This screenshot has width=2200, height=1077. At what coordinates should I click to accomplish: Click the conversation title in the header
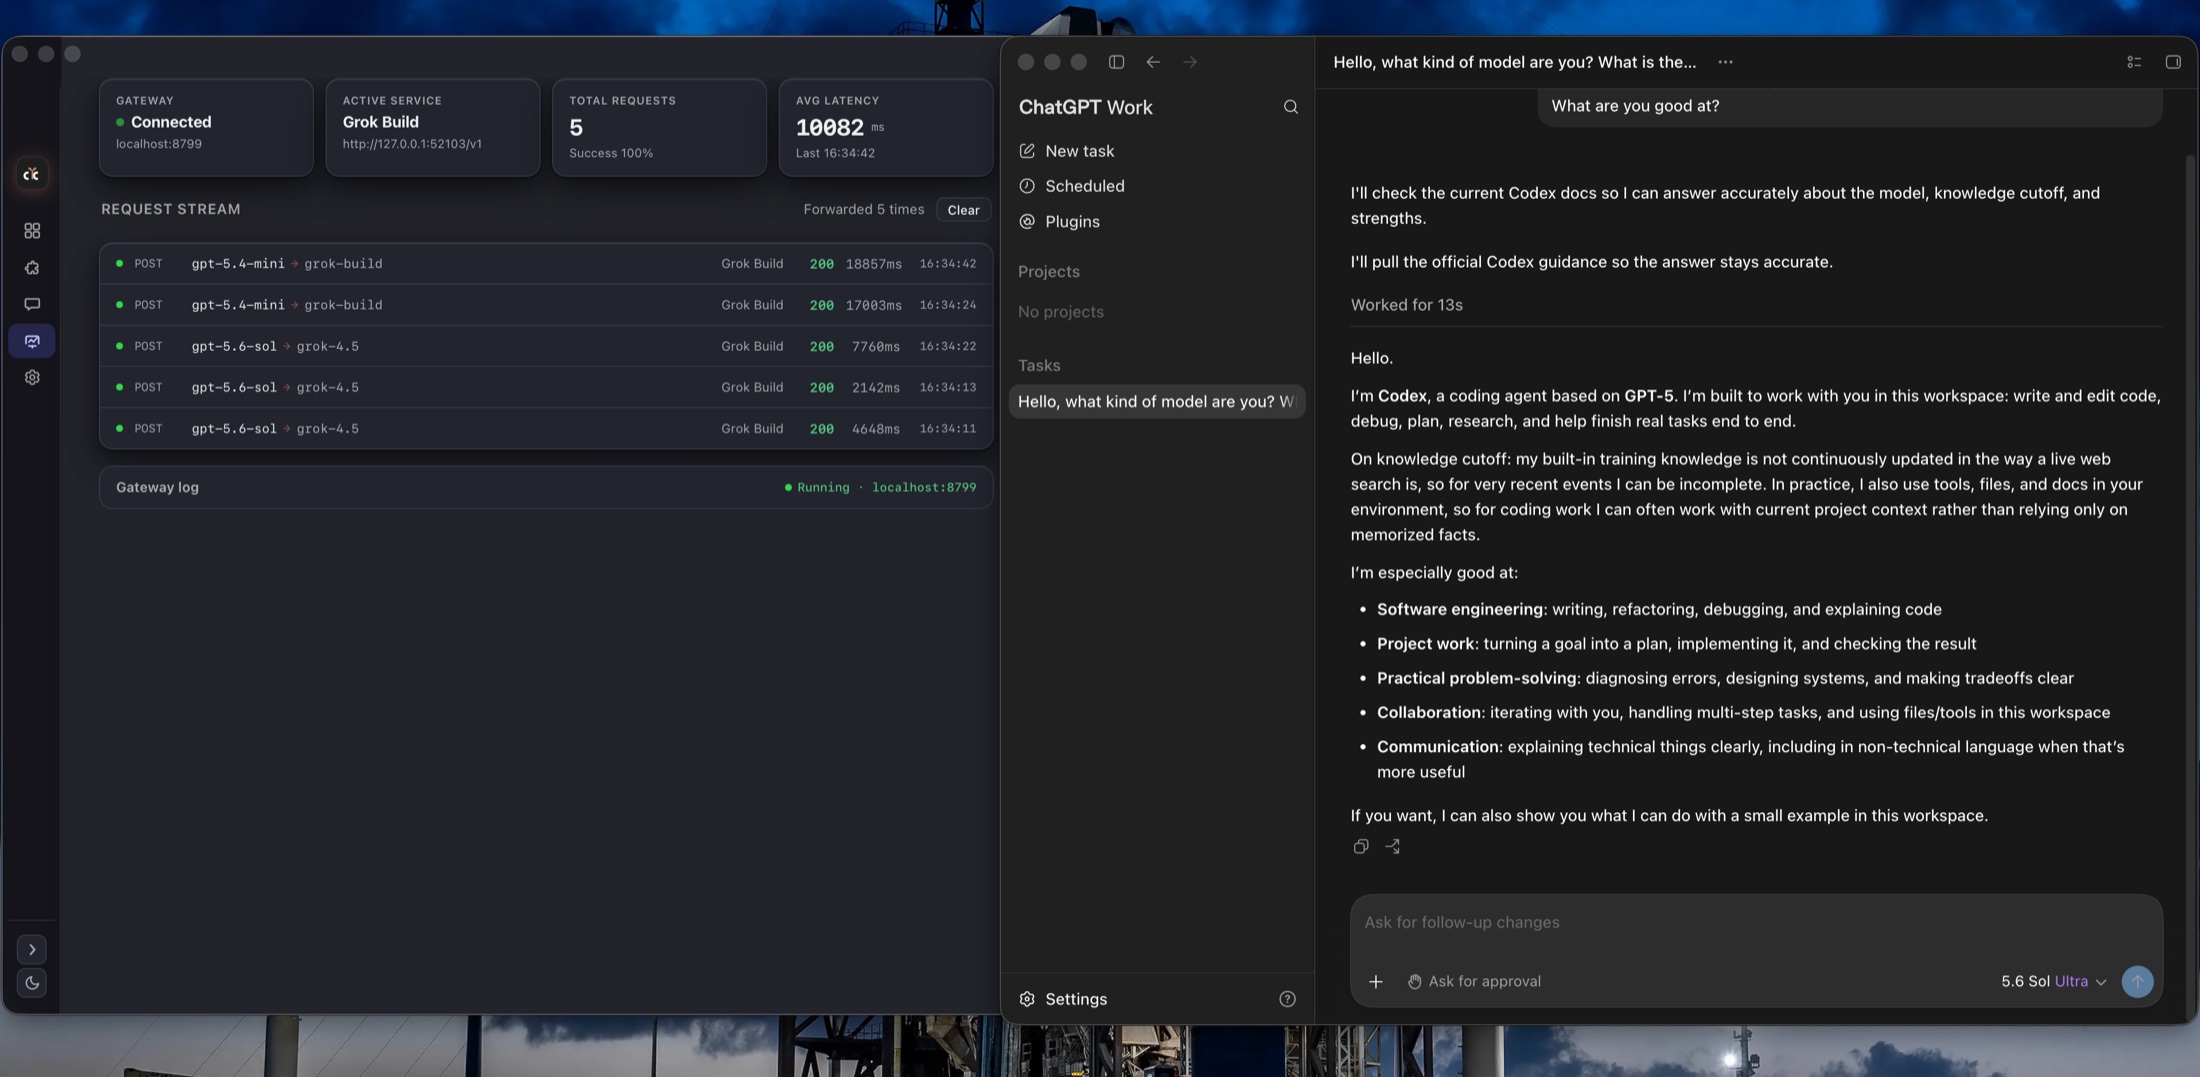[1514, 62]
